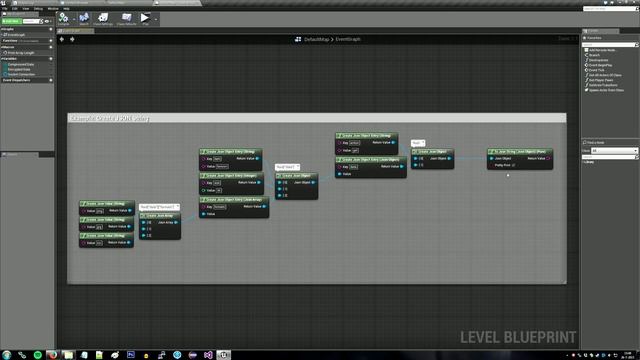Open Class Defaults from the toolbar
The image size is (640, 360).
127,18
